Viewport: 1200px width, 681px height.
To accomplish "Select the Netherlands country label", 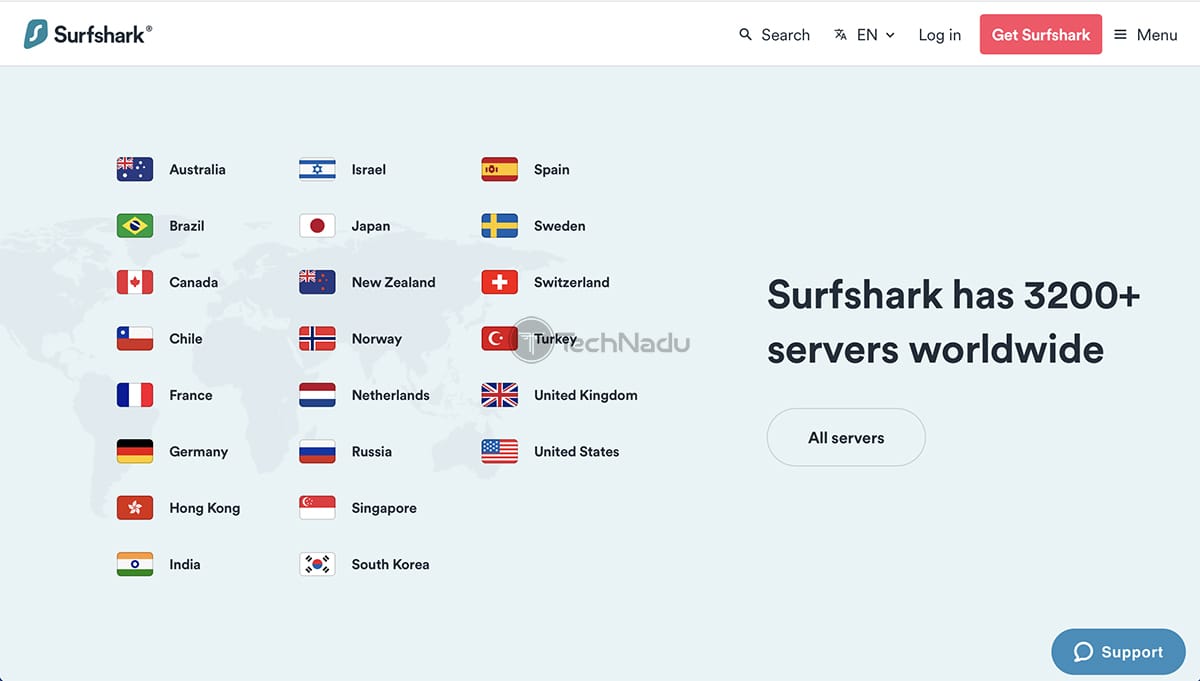I will point(390,395).
